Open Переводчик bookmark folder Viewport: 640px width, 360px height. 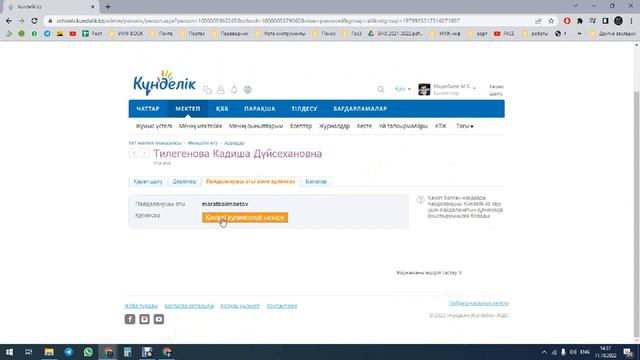(x=231, y=34)
